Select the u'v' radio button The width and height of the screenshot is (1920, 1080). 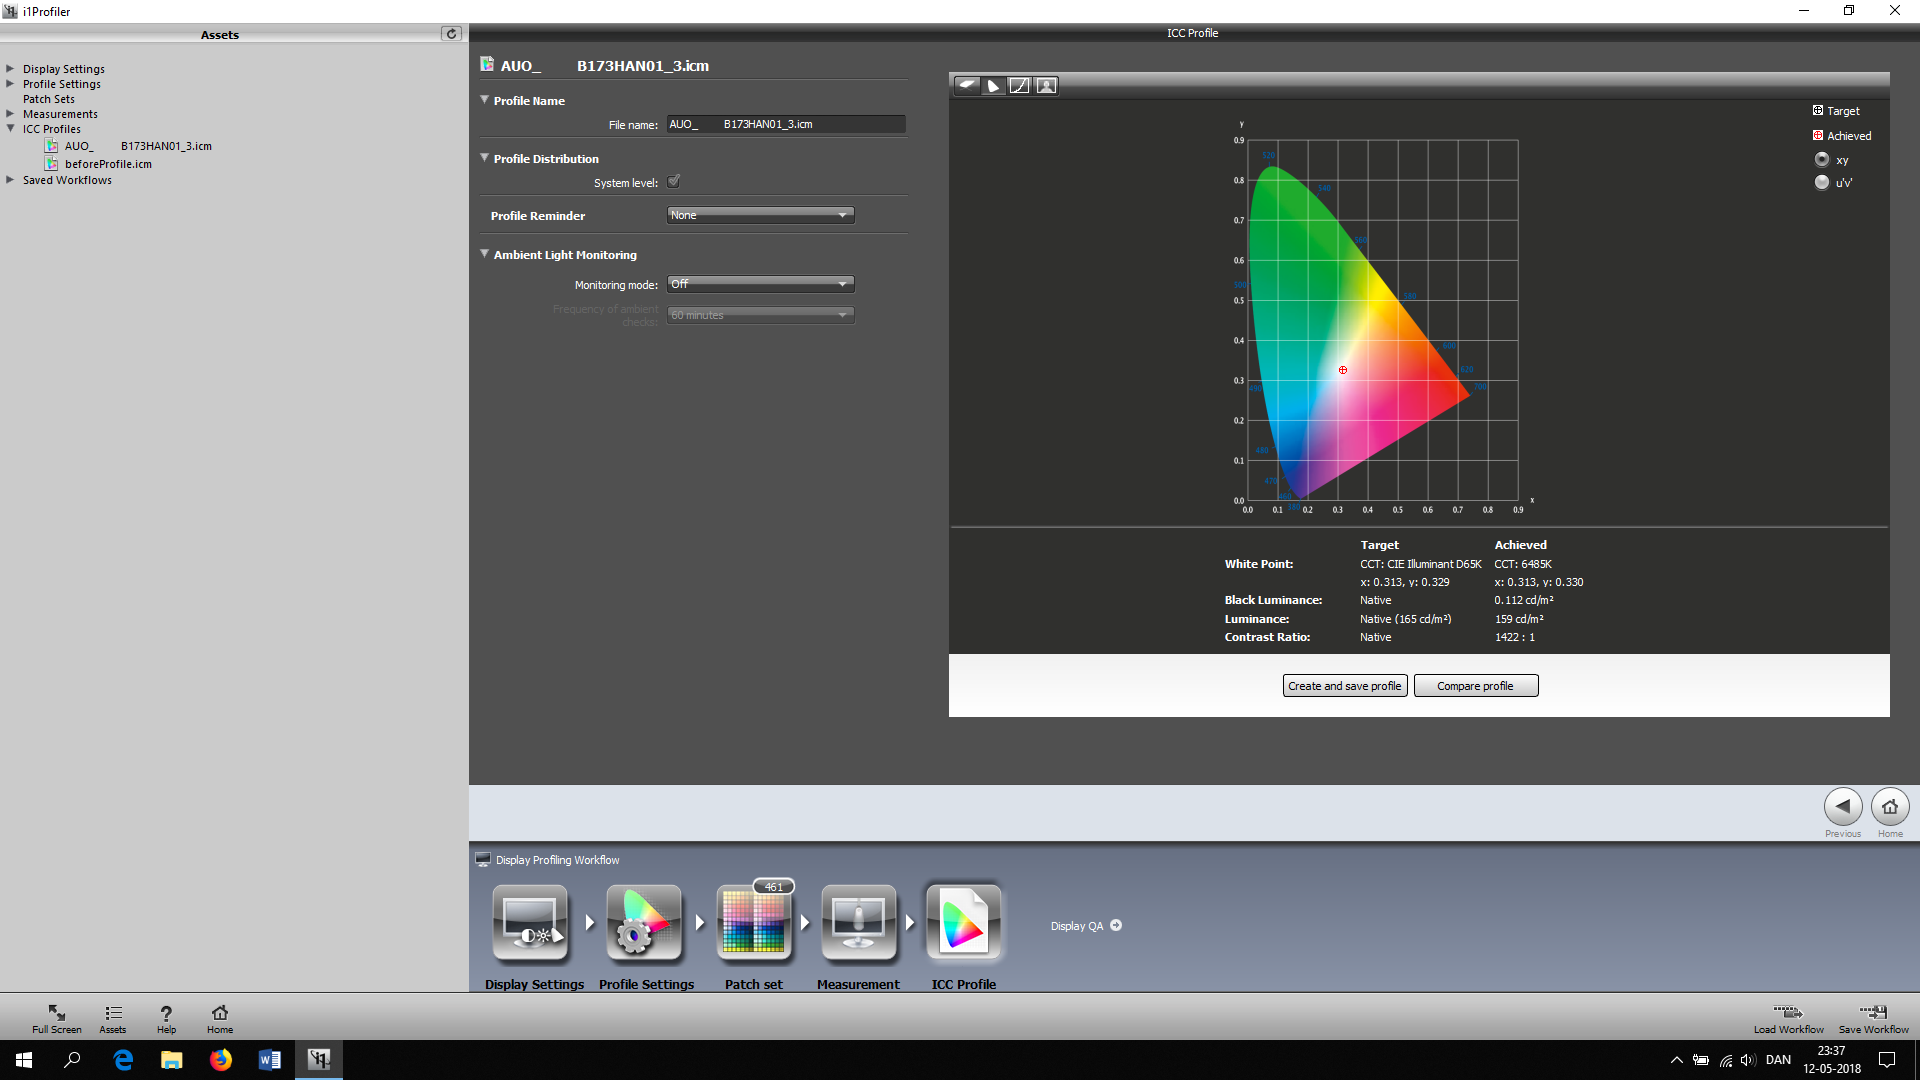(1822, 183)
